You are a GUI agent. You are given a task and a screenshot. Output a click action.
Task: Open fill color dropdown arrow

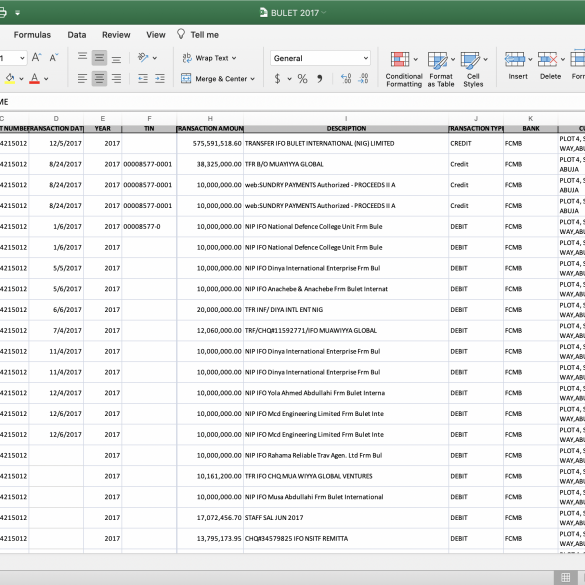coord(21,79)
